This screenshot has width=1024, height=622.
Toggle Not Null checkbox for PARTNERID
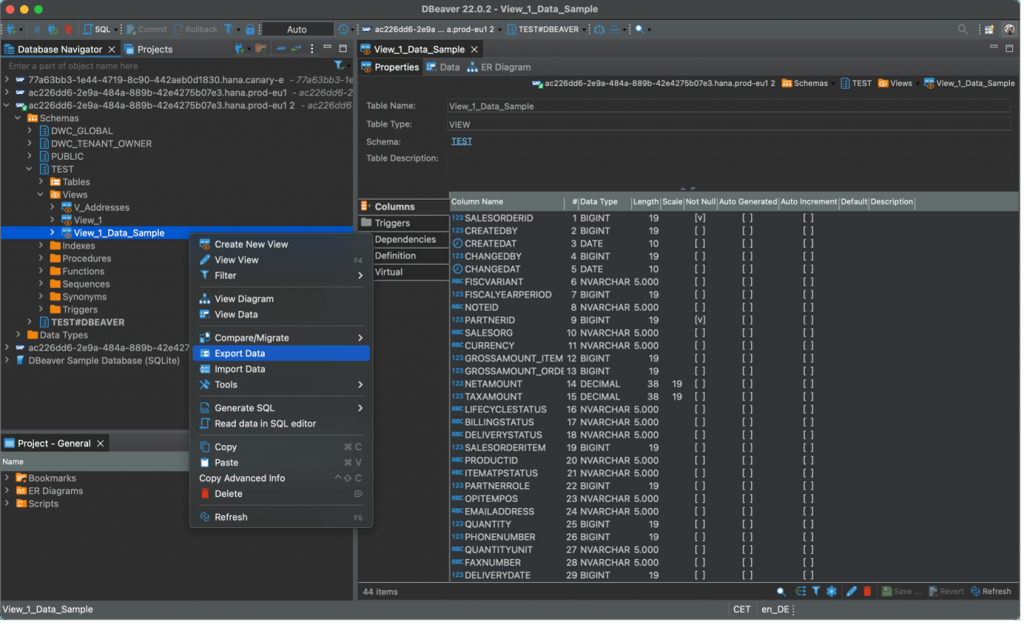(x=700, y=320)
